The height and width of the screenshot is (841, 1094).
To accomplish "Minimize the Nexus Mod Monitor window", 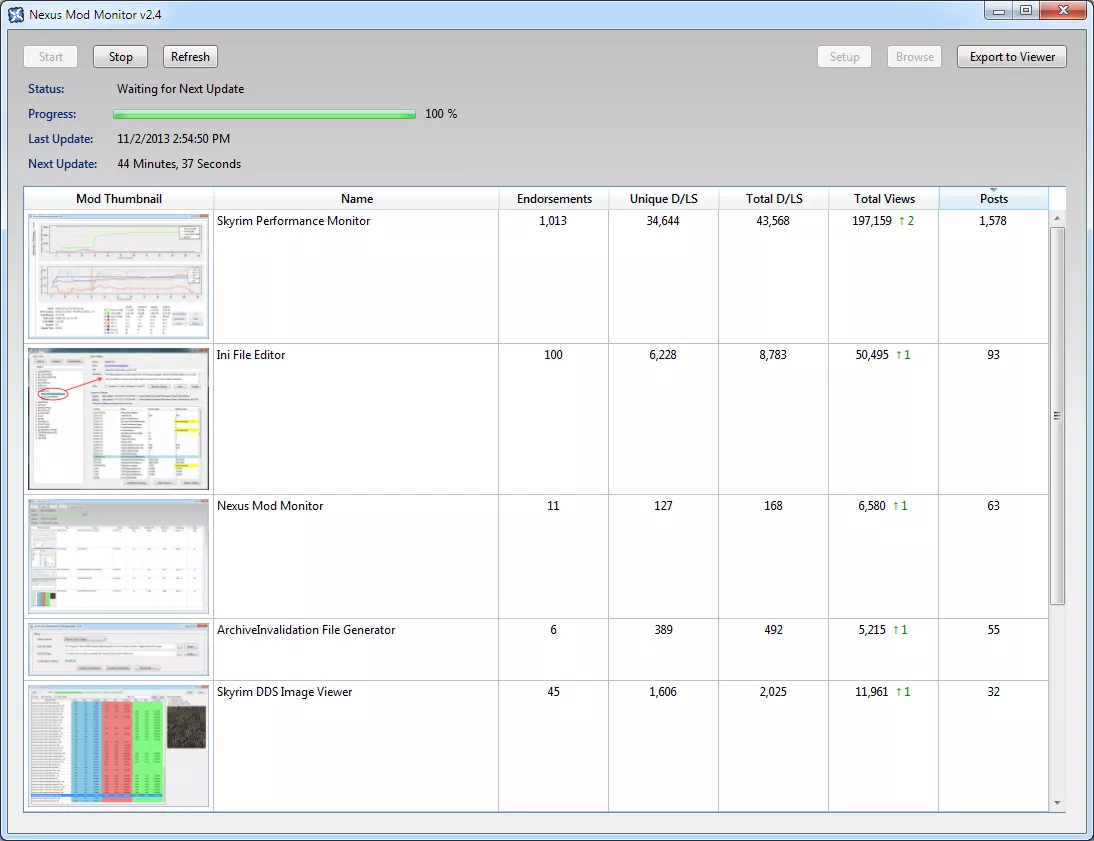I will (998, 10).
